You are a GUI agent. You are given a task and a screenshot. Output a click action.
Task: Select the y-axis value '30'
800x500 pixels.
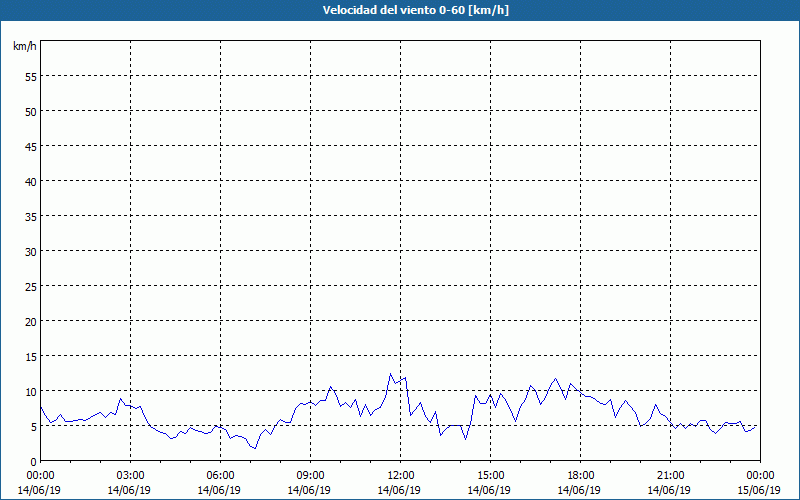(31, 251)
